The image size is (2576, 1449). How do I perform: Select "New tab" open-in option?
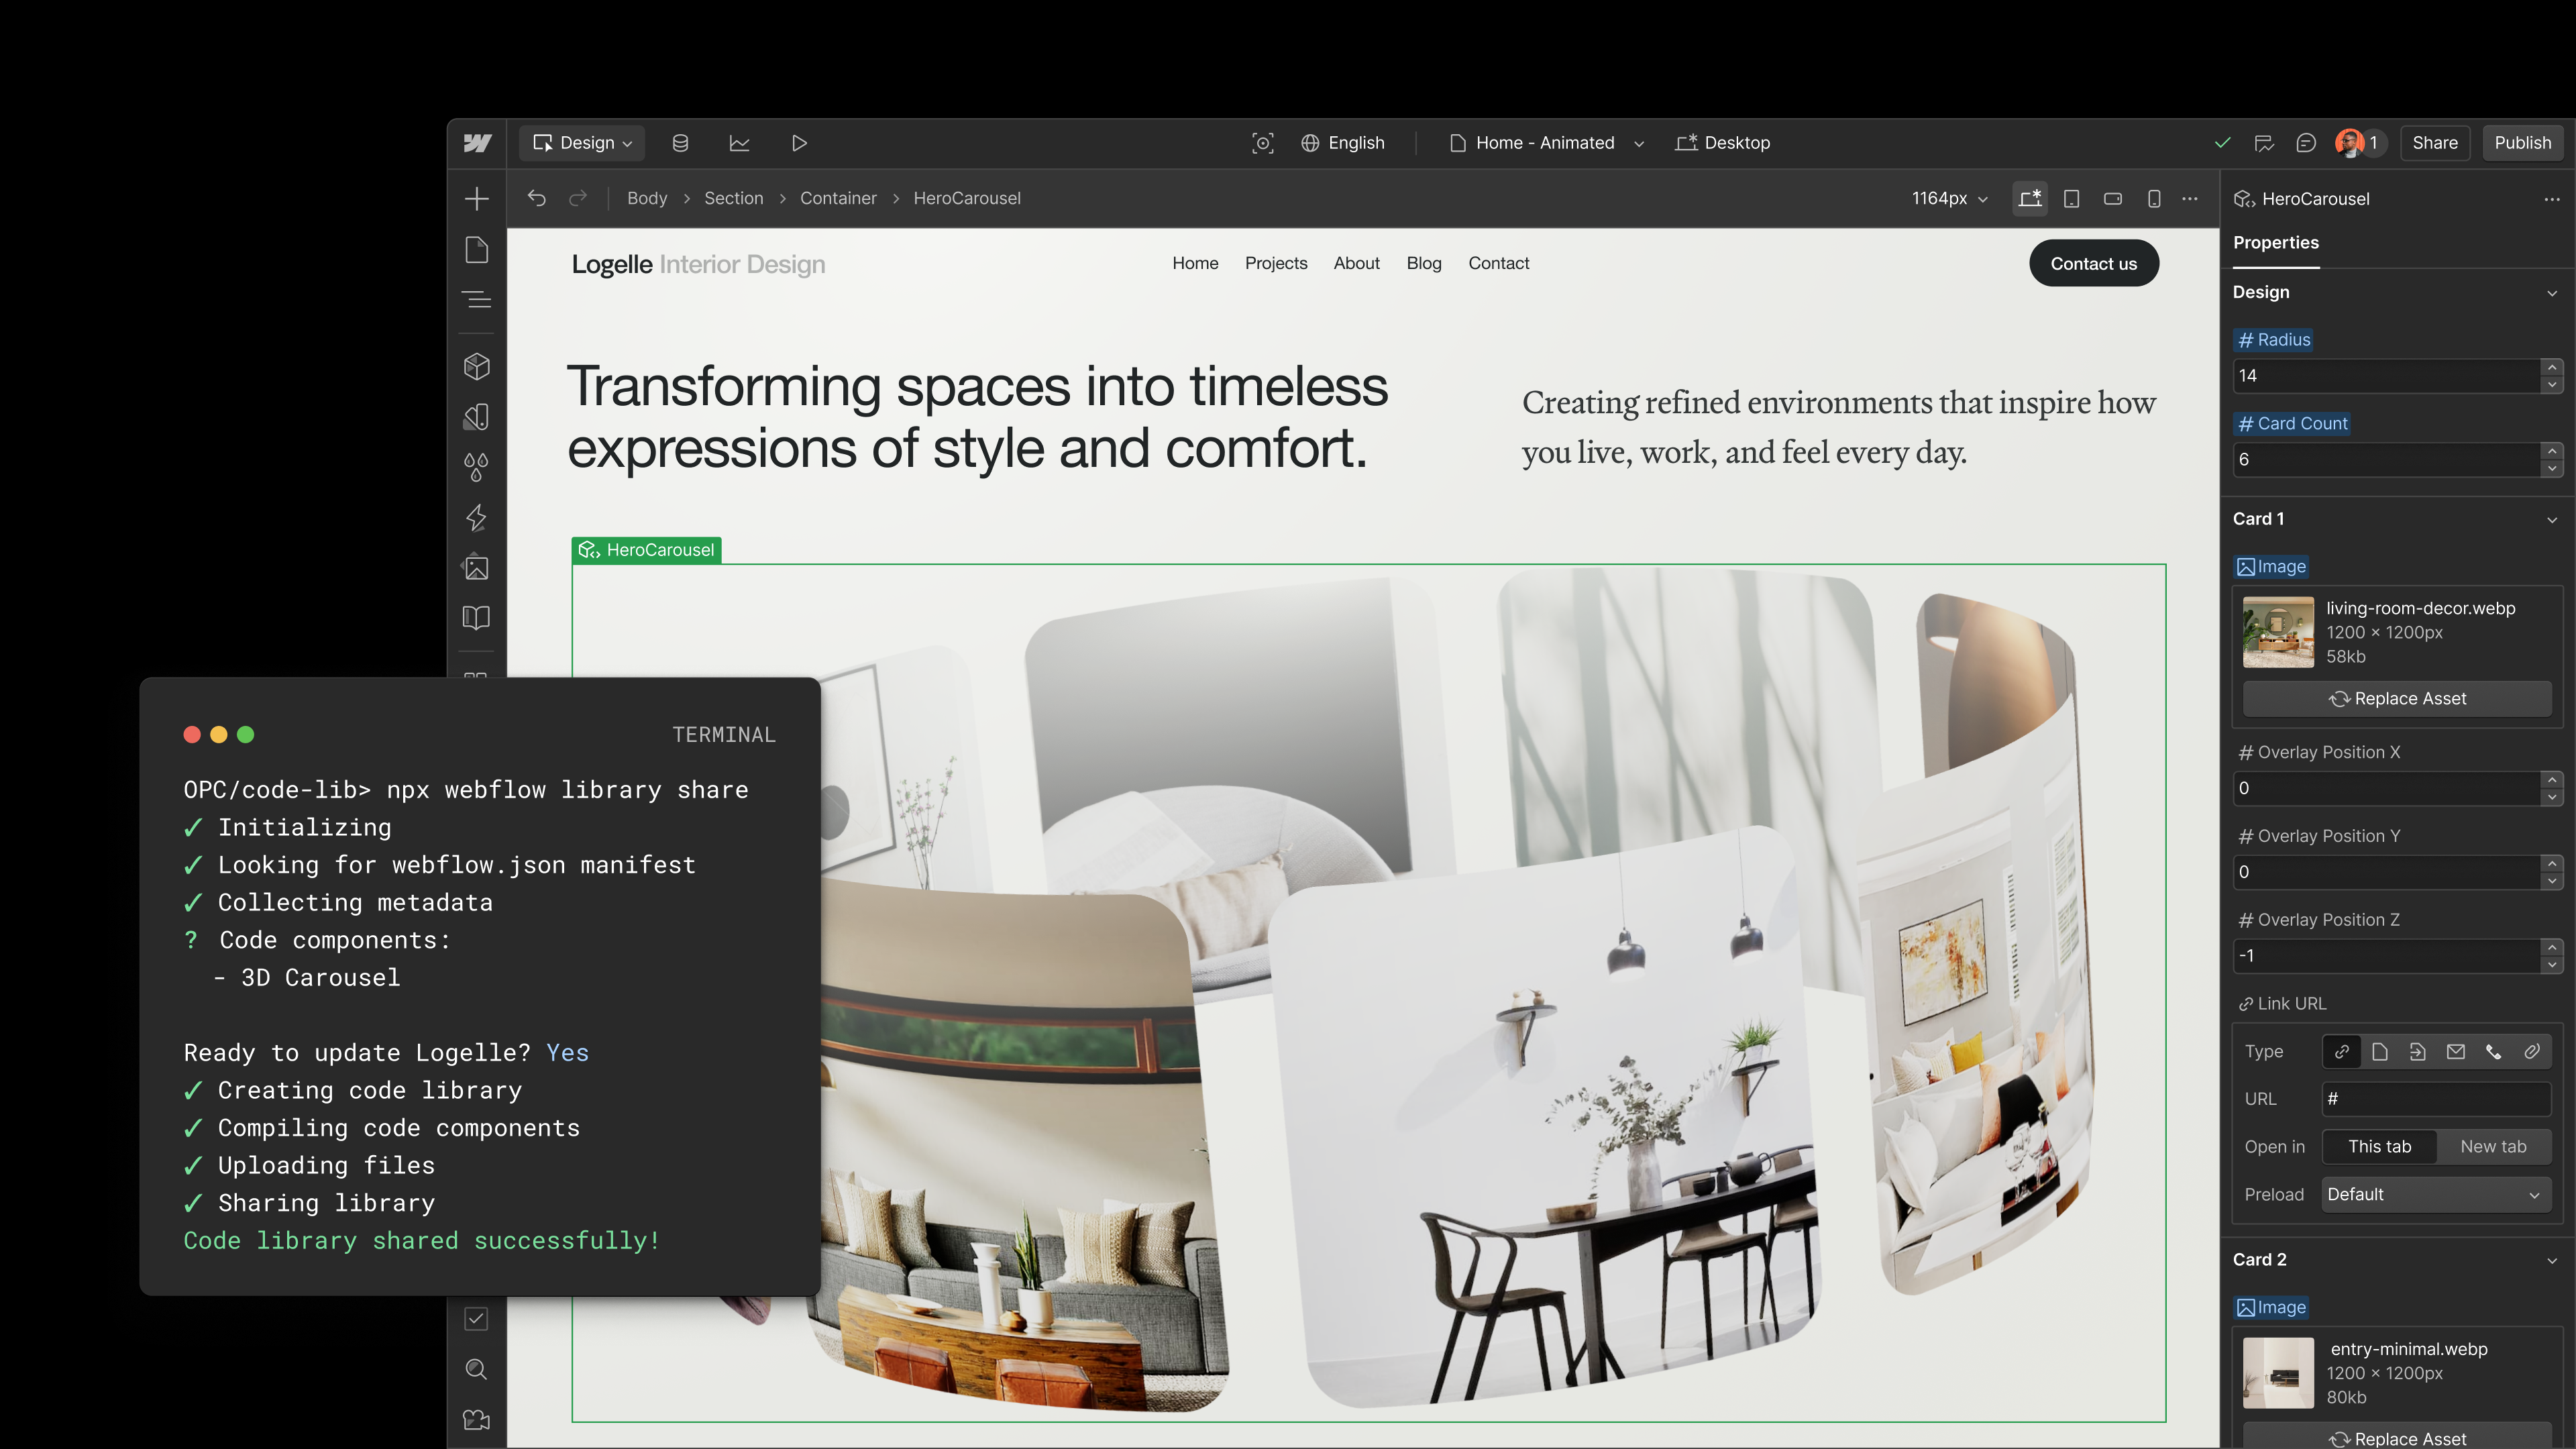click(x=2493, y=1147)
